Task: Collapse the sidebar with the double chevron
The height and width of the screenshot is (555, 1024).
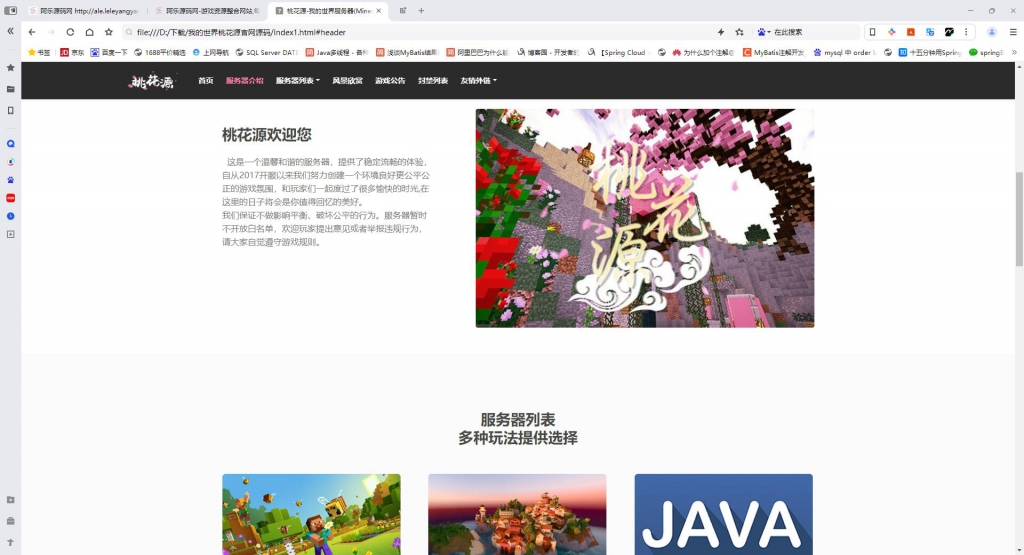Action: click(x=10, y=31)
